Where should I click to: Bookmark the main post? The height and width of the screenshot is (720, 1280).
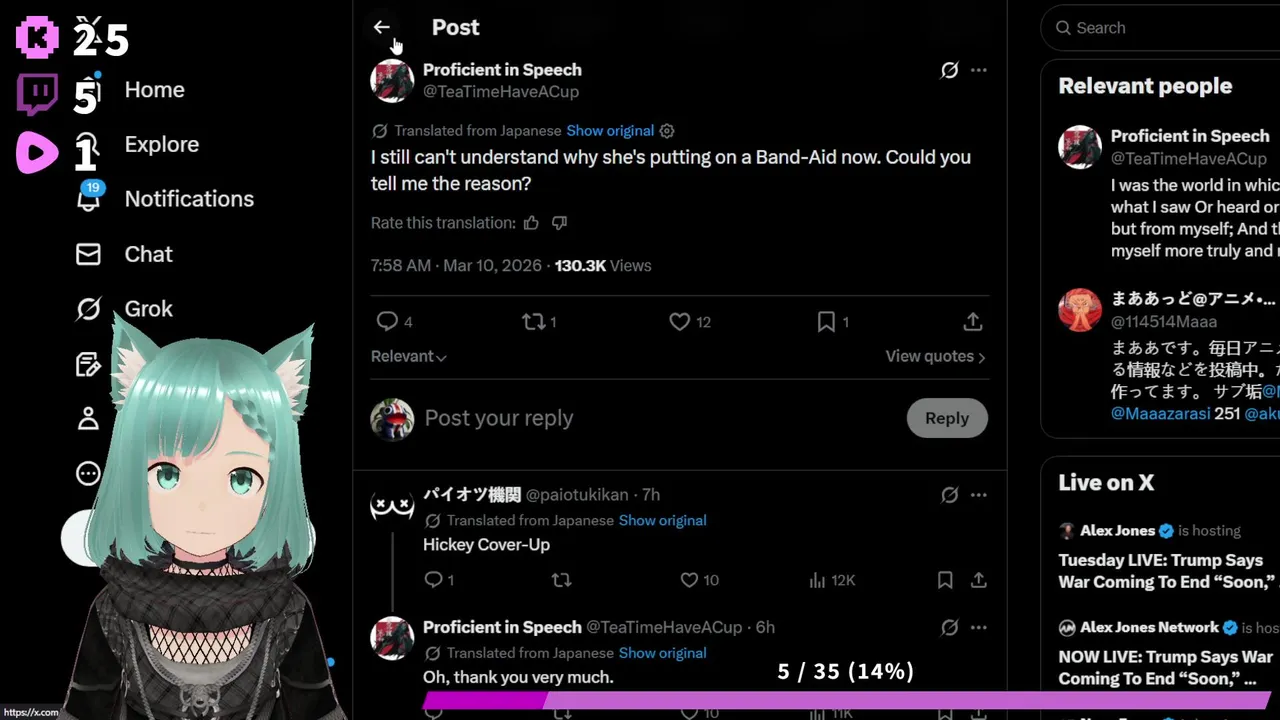tap(832, 322)
